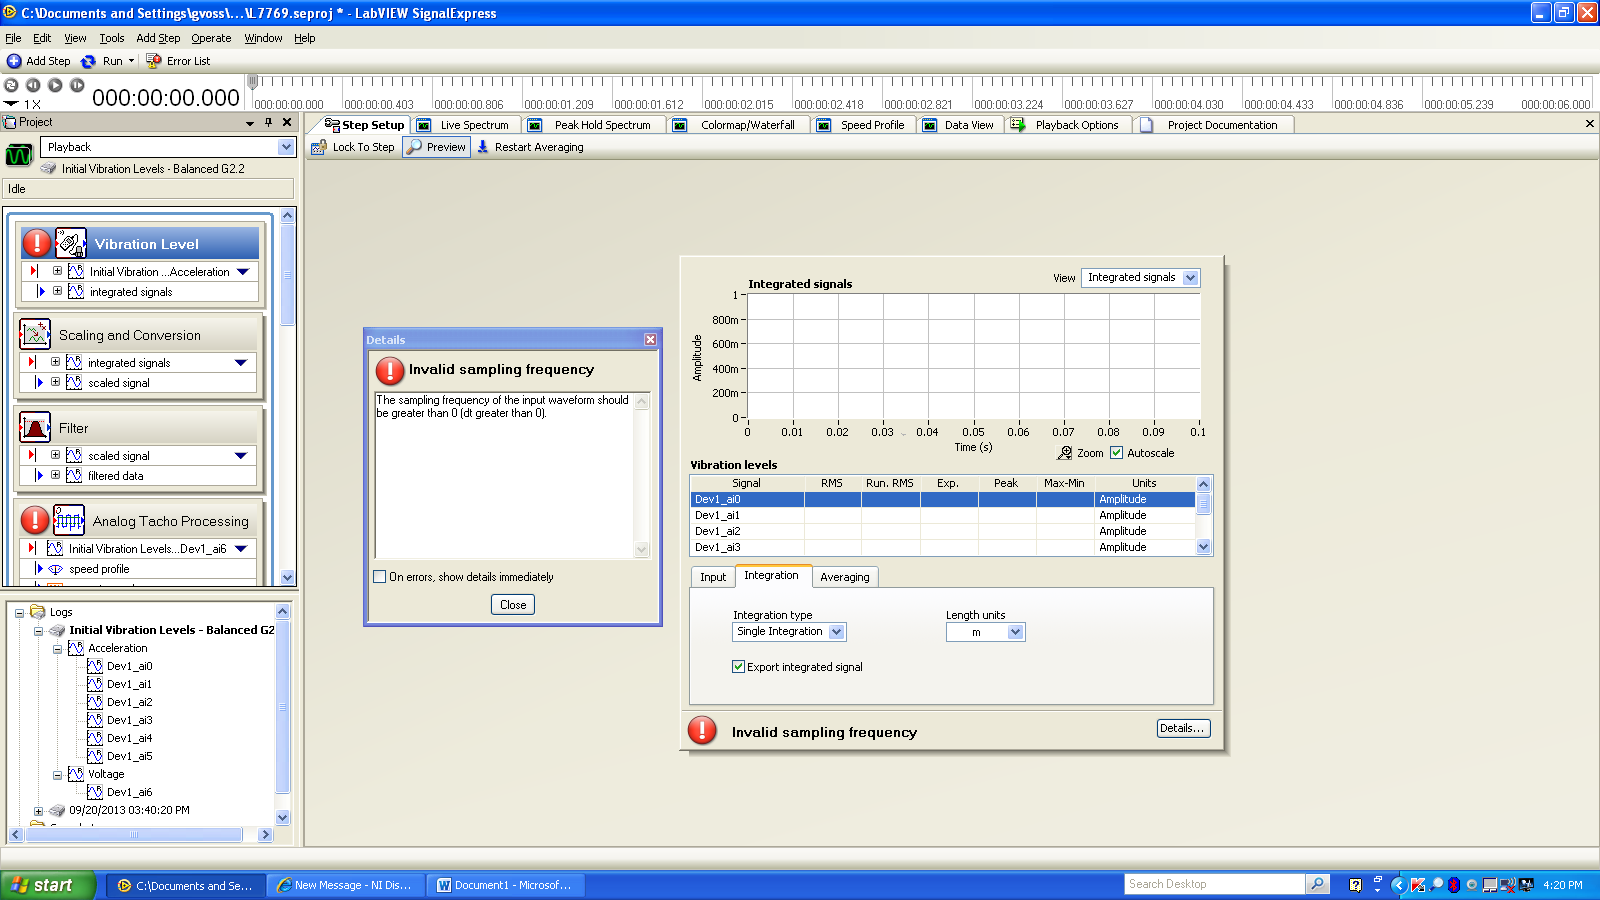Enable 'On errors, show details immediately'
Image resolution: width=1600 pixels, height=900 pixels.
380,577
